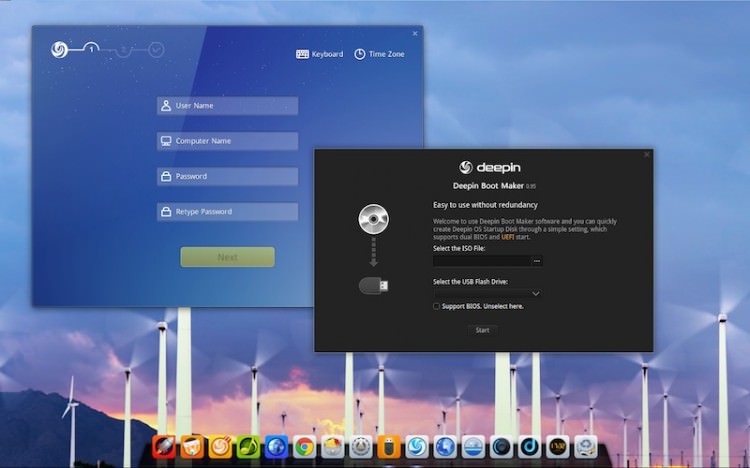Screen dimensions: 750x468
Task: Focus the Retype Password field
Action: 228,212
